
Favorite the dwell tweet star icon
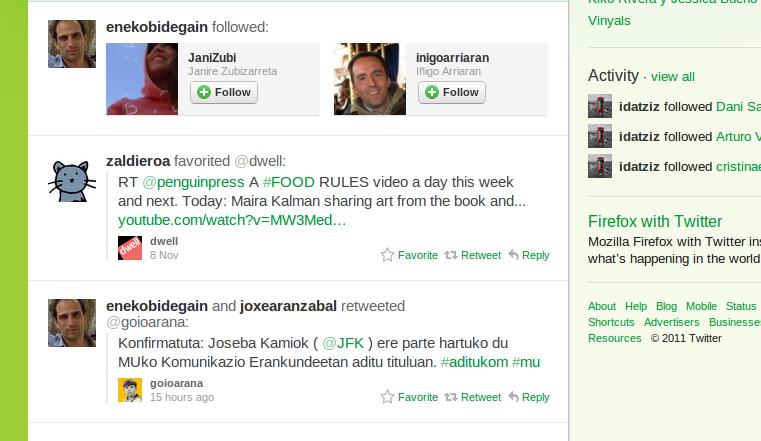coord(388,255)
